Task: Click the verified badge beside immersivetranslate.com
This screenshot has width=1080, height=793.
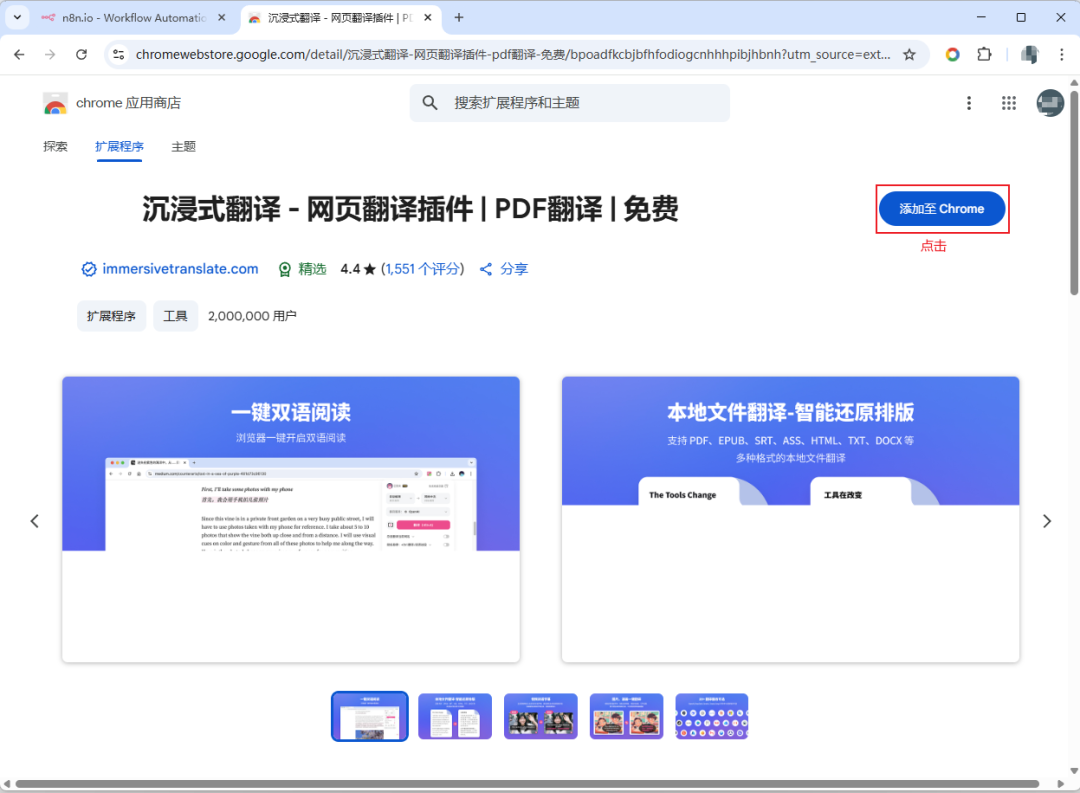Action: coord(89,269)
